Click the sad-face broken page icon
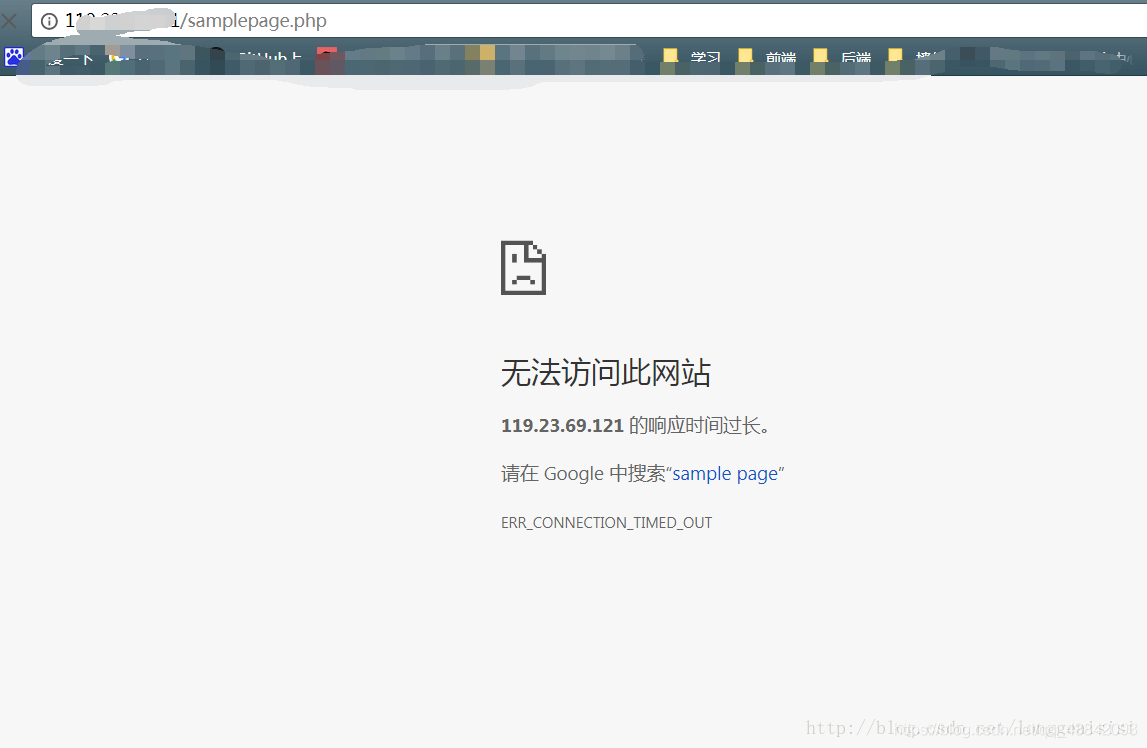 click(522, 267)
